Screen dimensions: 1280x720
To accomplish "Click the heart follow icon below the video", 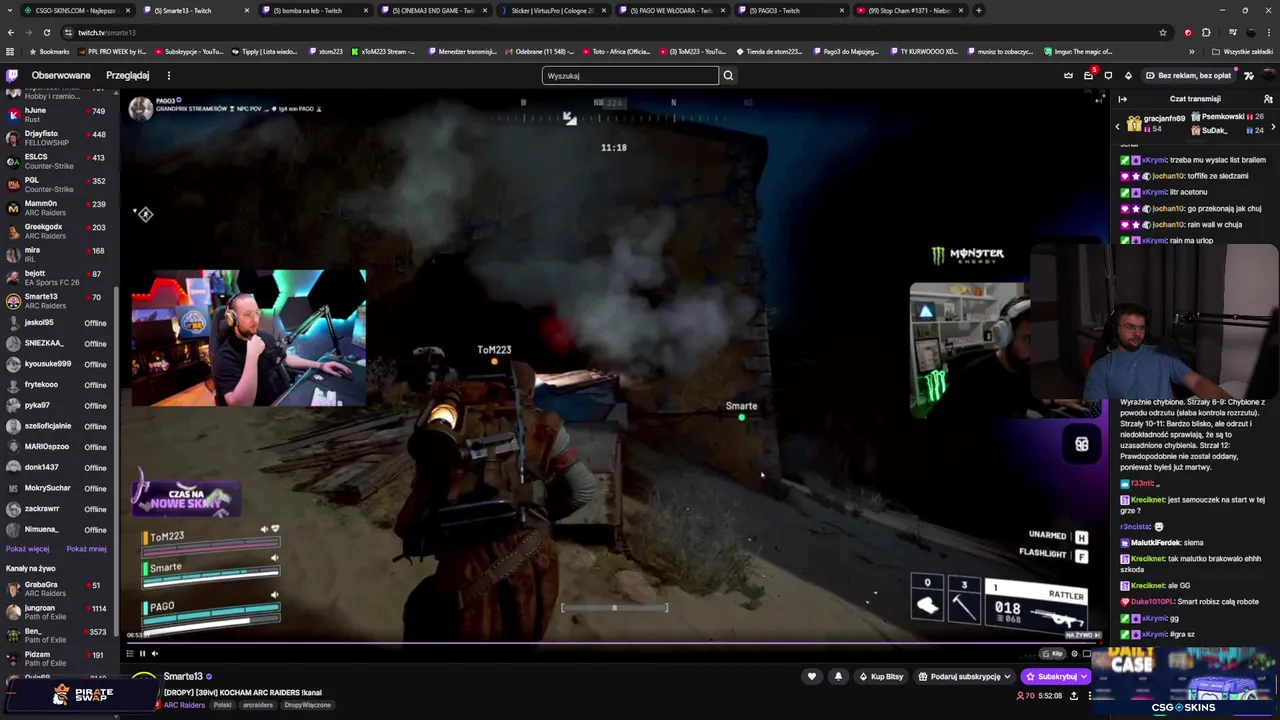I will point(812,676).
